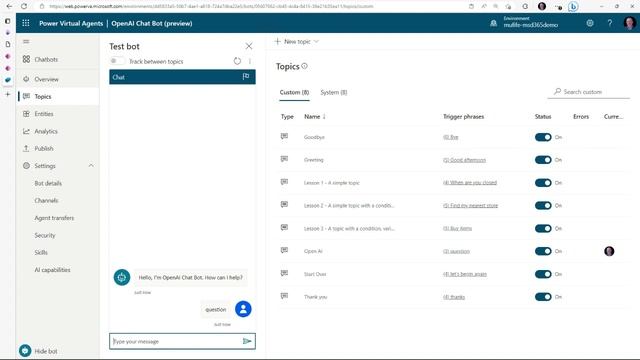The height and width of the screenshot is (360, 640).
Task: Open AI capabilities settings page
Action: coord(52,270)
